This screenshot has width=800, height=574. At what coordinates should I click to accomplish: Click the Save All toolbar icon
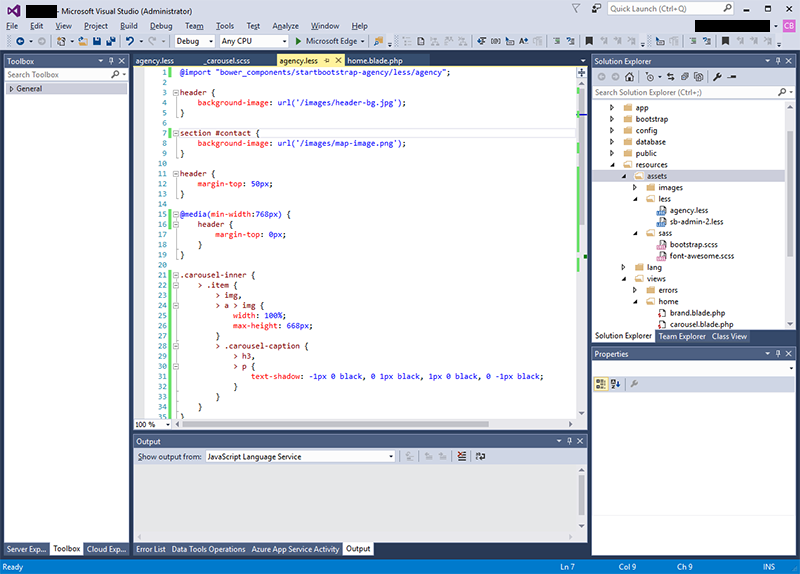tap(111, 41)
